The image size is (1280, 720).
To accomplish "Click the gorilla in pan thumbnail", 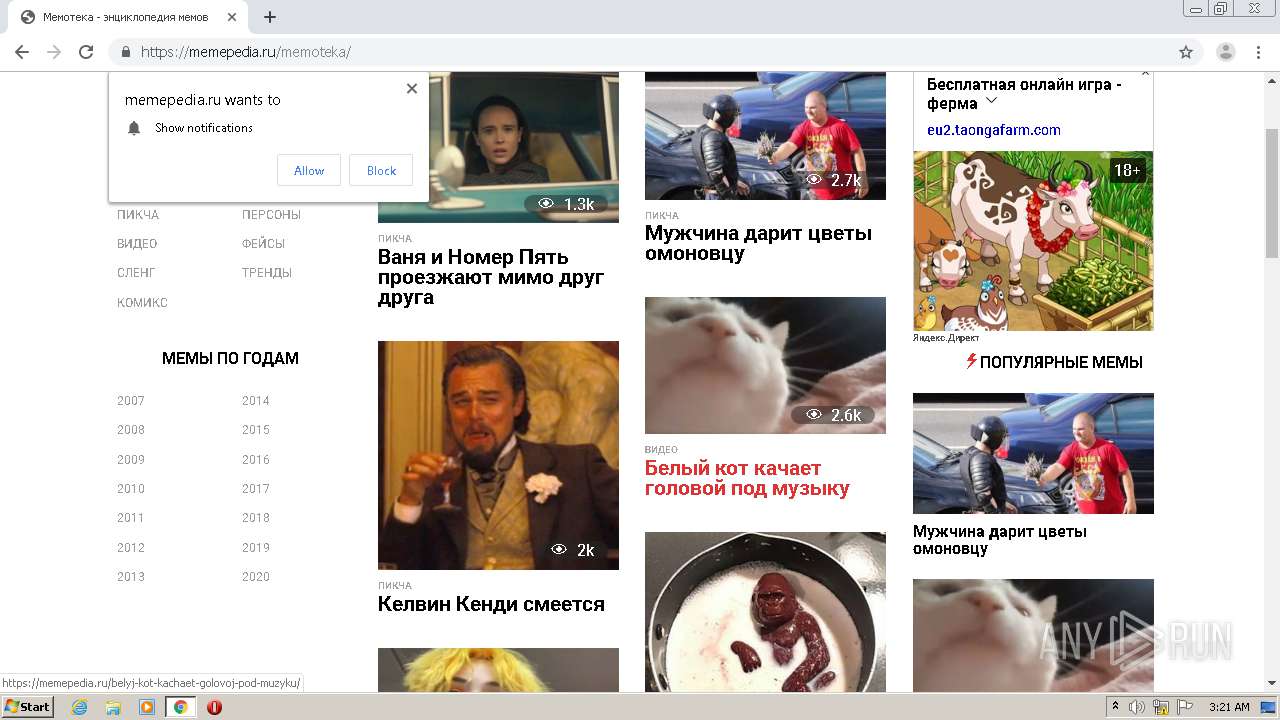I will pyautogui.click(x=765, y=612).
